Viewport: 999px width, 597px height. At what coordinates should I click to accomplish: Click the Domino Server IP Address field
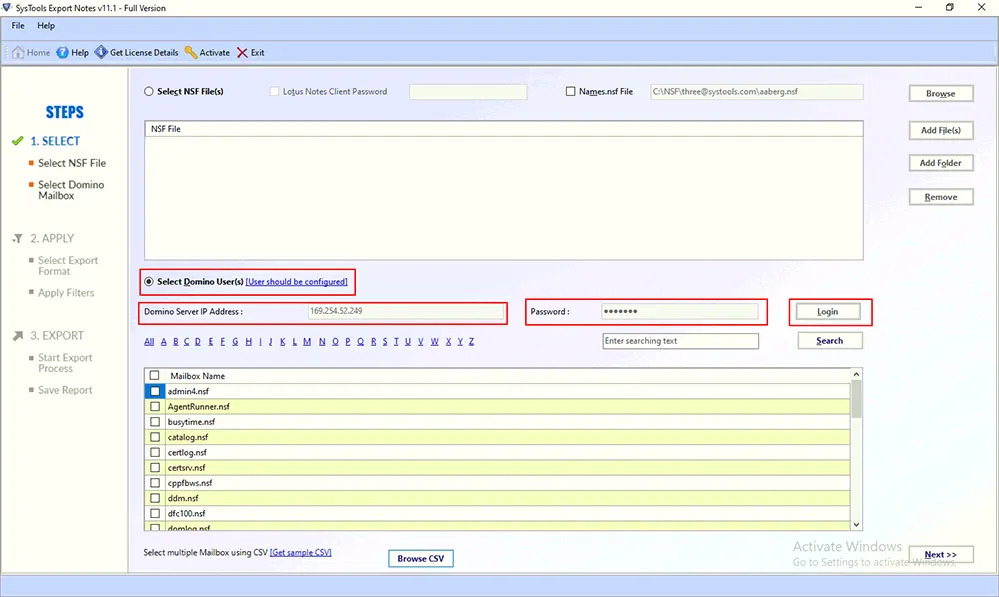tap(406, 311)
